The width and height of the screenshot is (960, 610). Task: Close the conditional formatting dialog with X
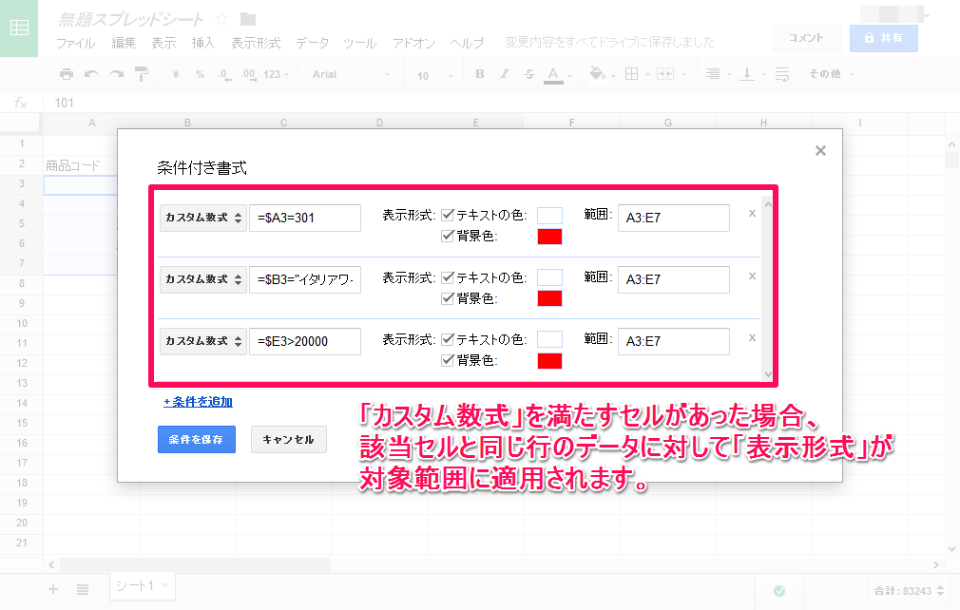820,151
